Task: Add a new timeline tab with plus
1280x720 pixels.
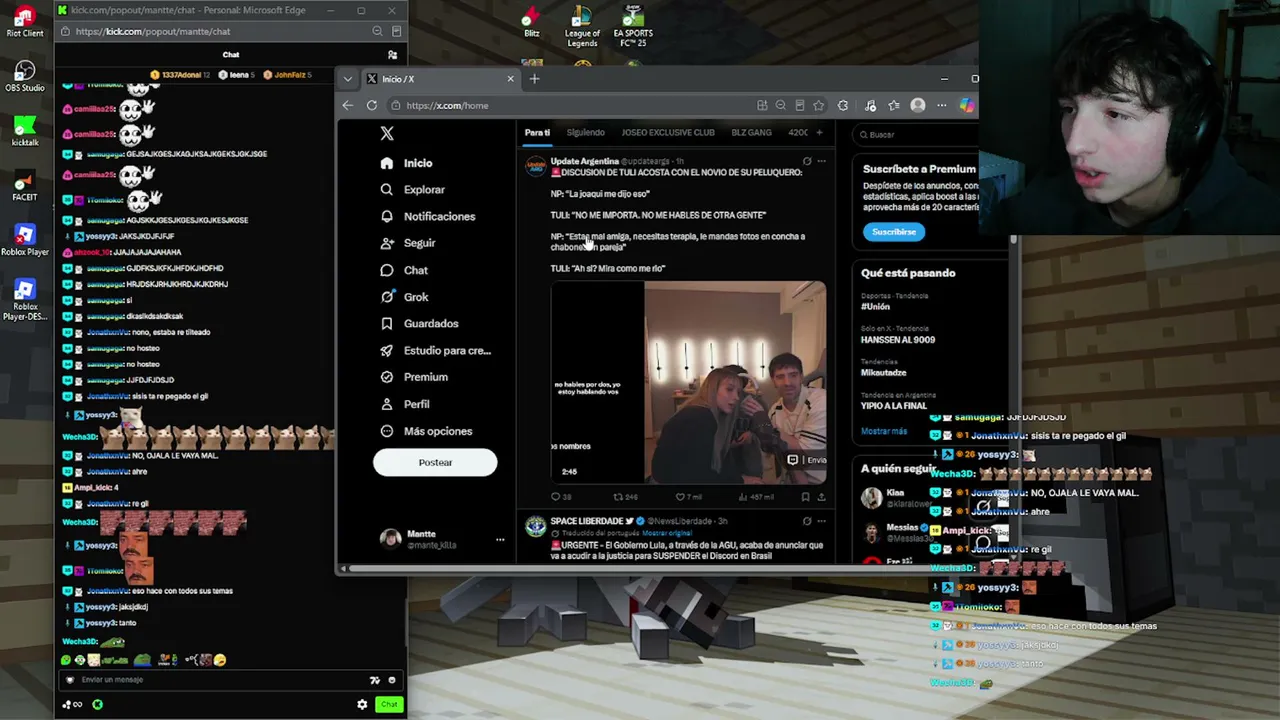Action: pyautogui.click(x=819, y=132)
